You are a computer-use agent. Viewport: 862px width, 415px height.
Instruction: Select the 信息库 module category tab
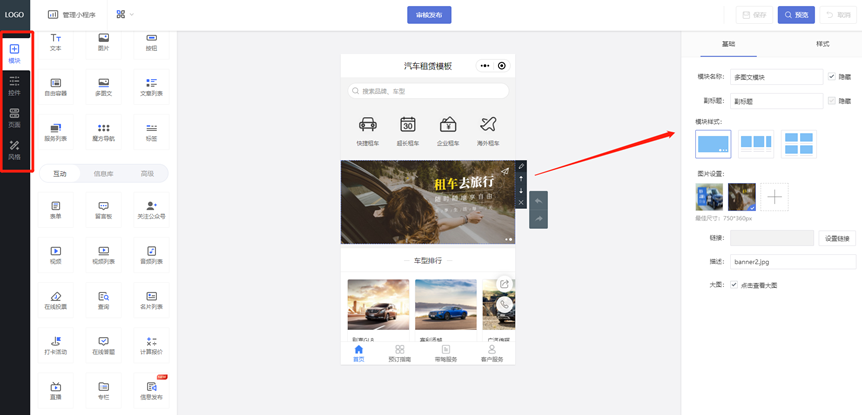click(103, 174)
